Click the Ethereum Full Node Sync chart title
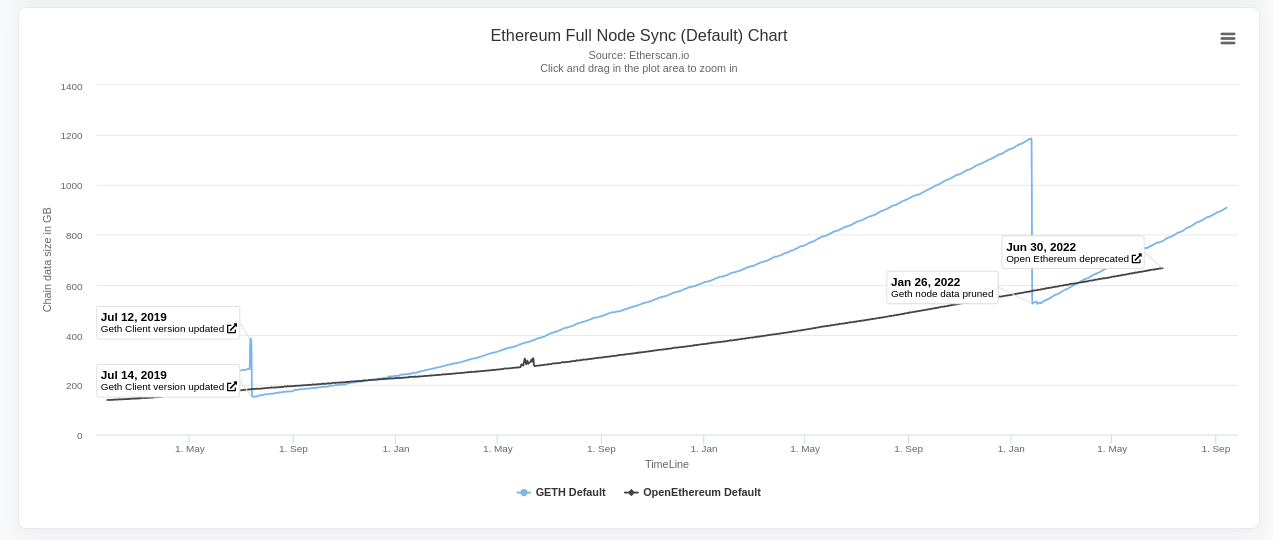 tap(638, 36)
